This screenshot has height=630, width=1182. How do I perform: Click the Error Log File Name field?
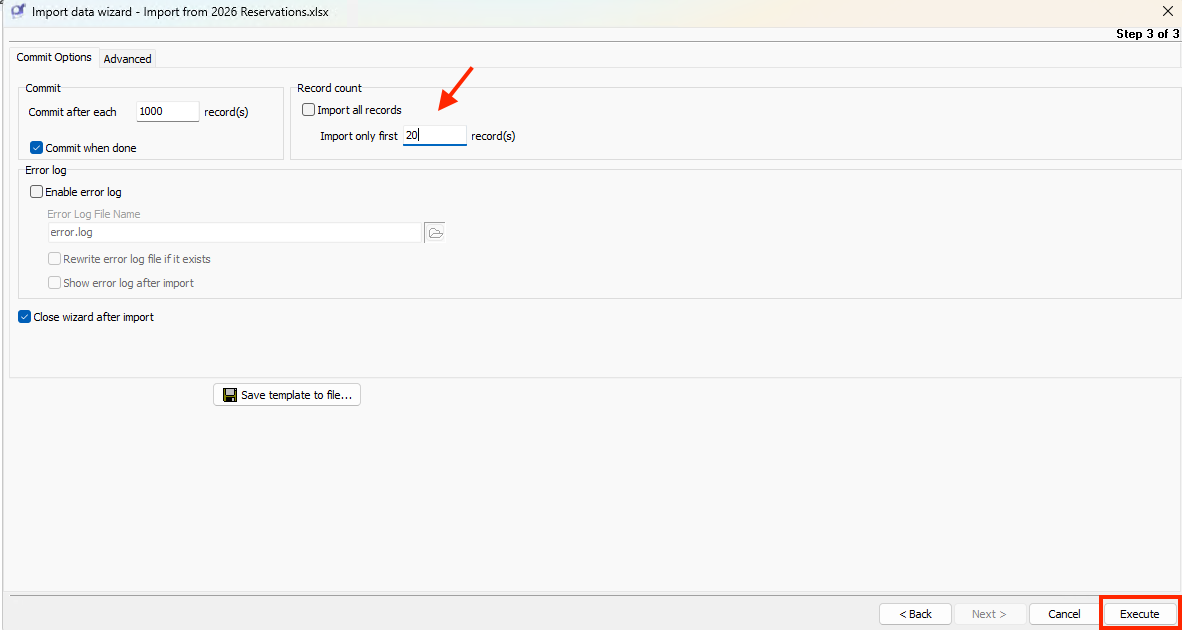point(234,233)
